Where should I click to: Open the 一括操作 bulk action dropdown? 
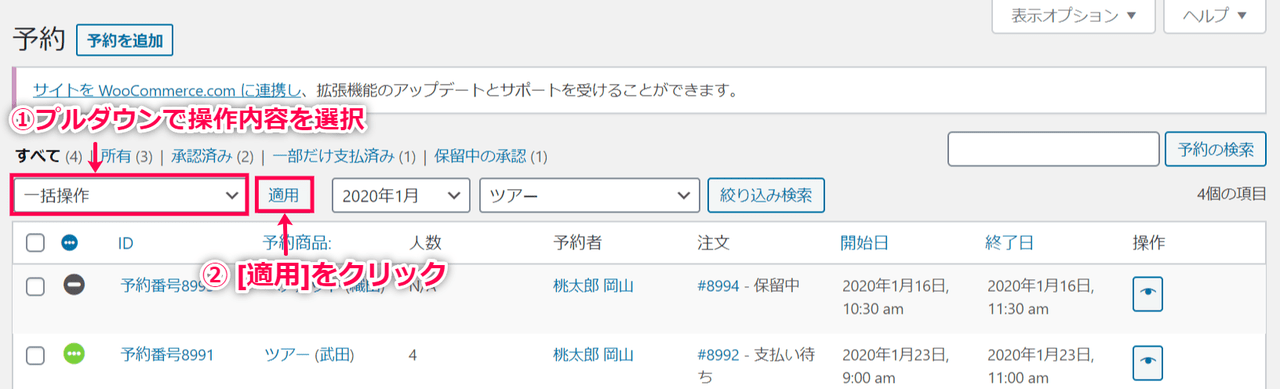129,195
